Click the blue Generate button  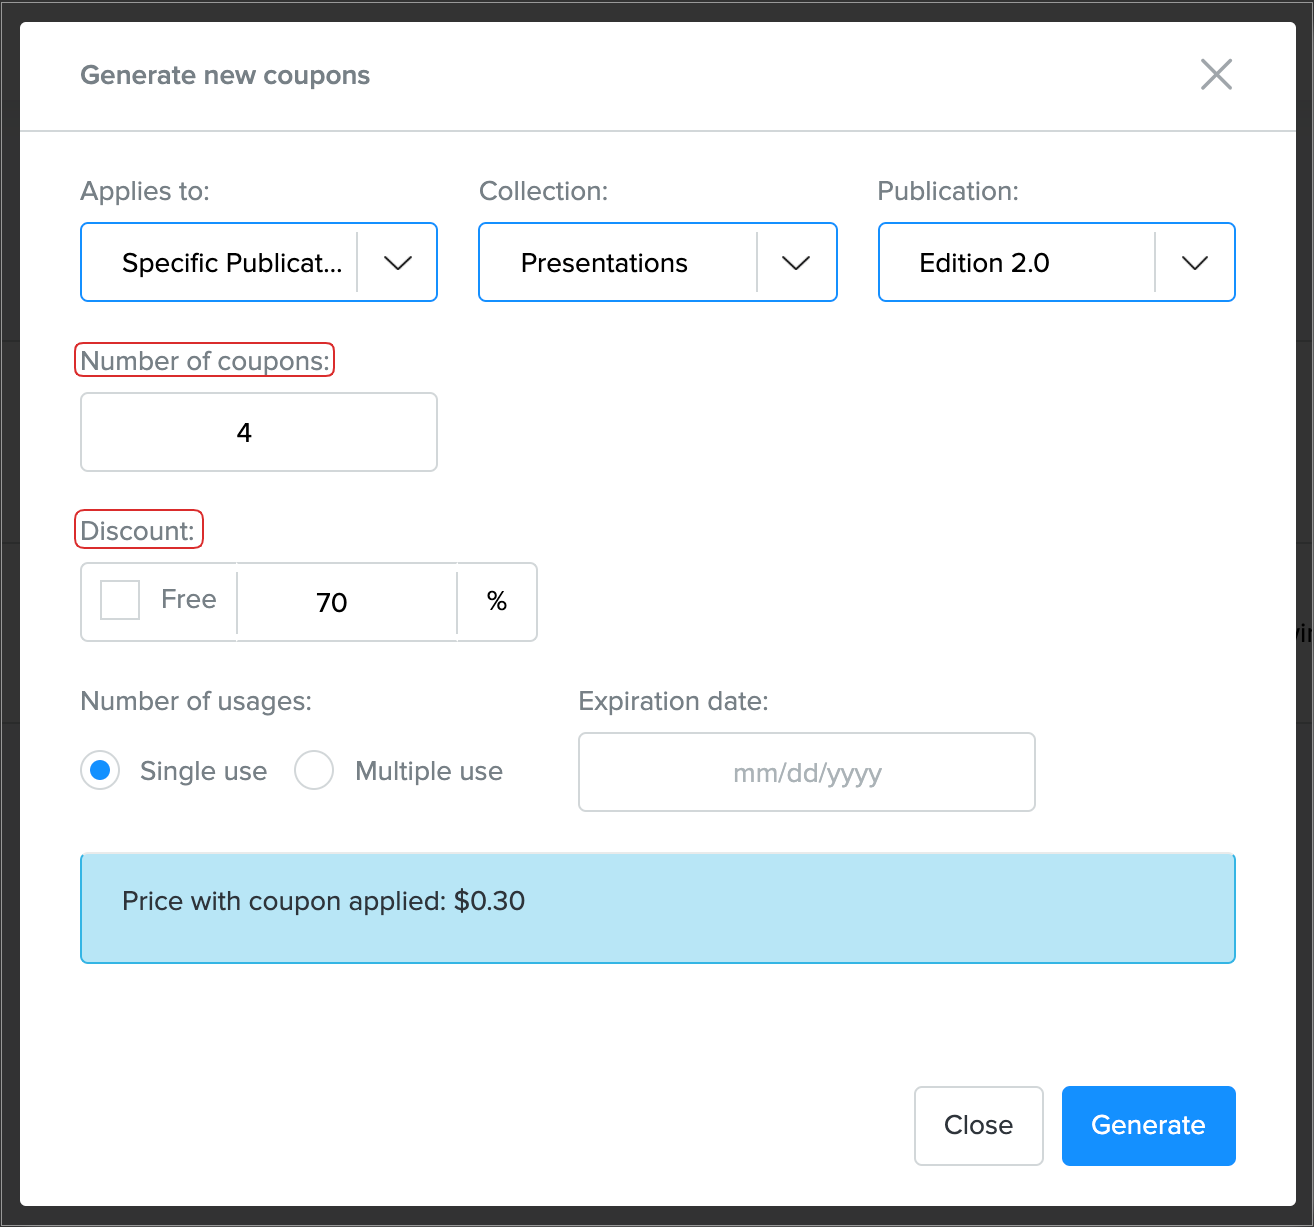1148,1125
